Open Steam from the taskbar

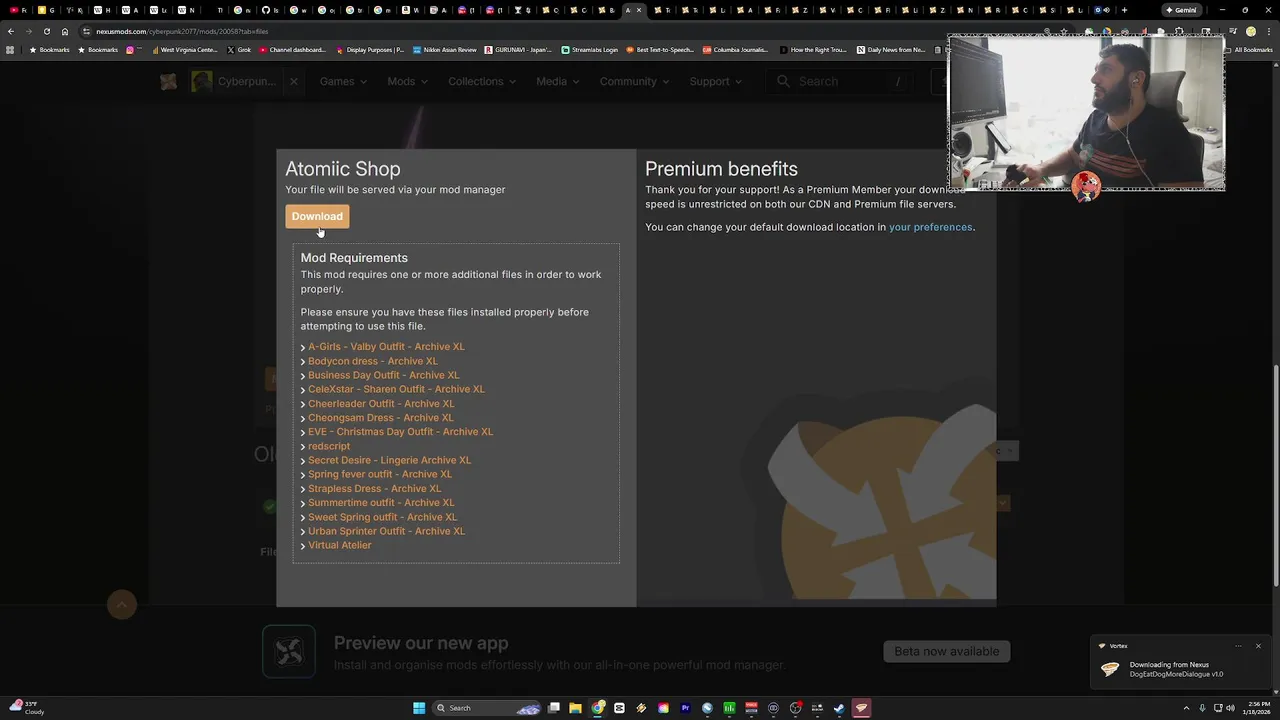839,708
